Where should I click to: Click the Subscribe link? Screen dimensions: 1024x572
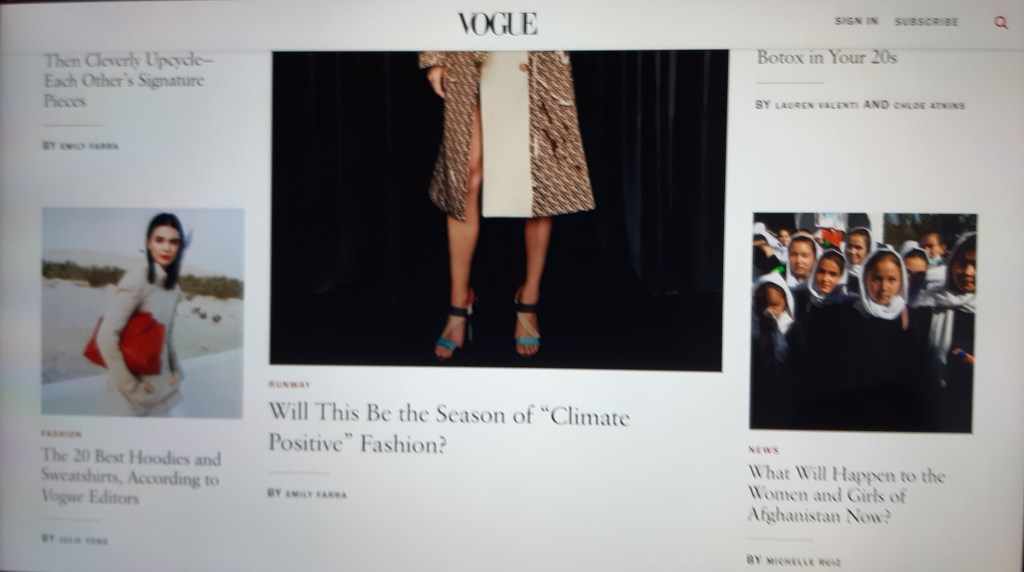pos(926,22)
